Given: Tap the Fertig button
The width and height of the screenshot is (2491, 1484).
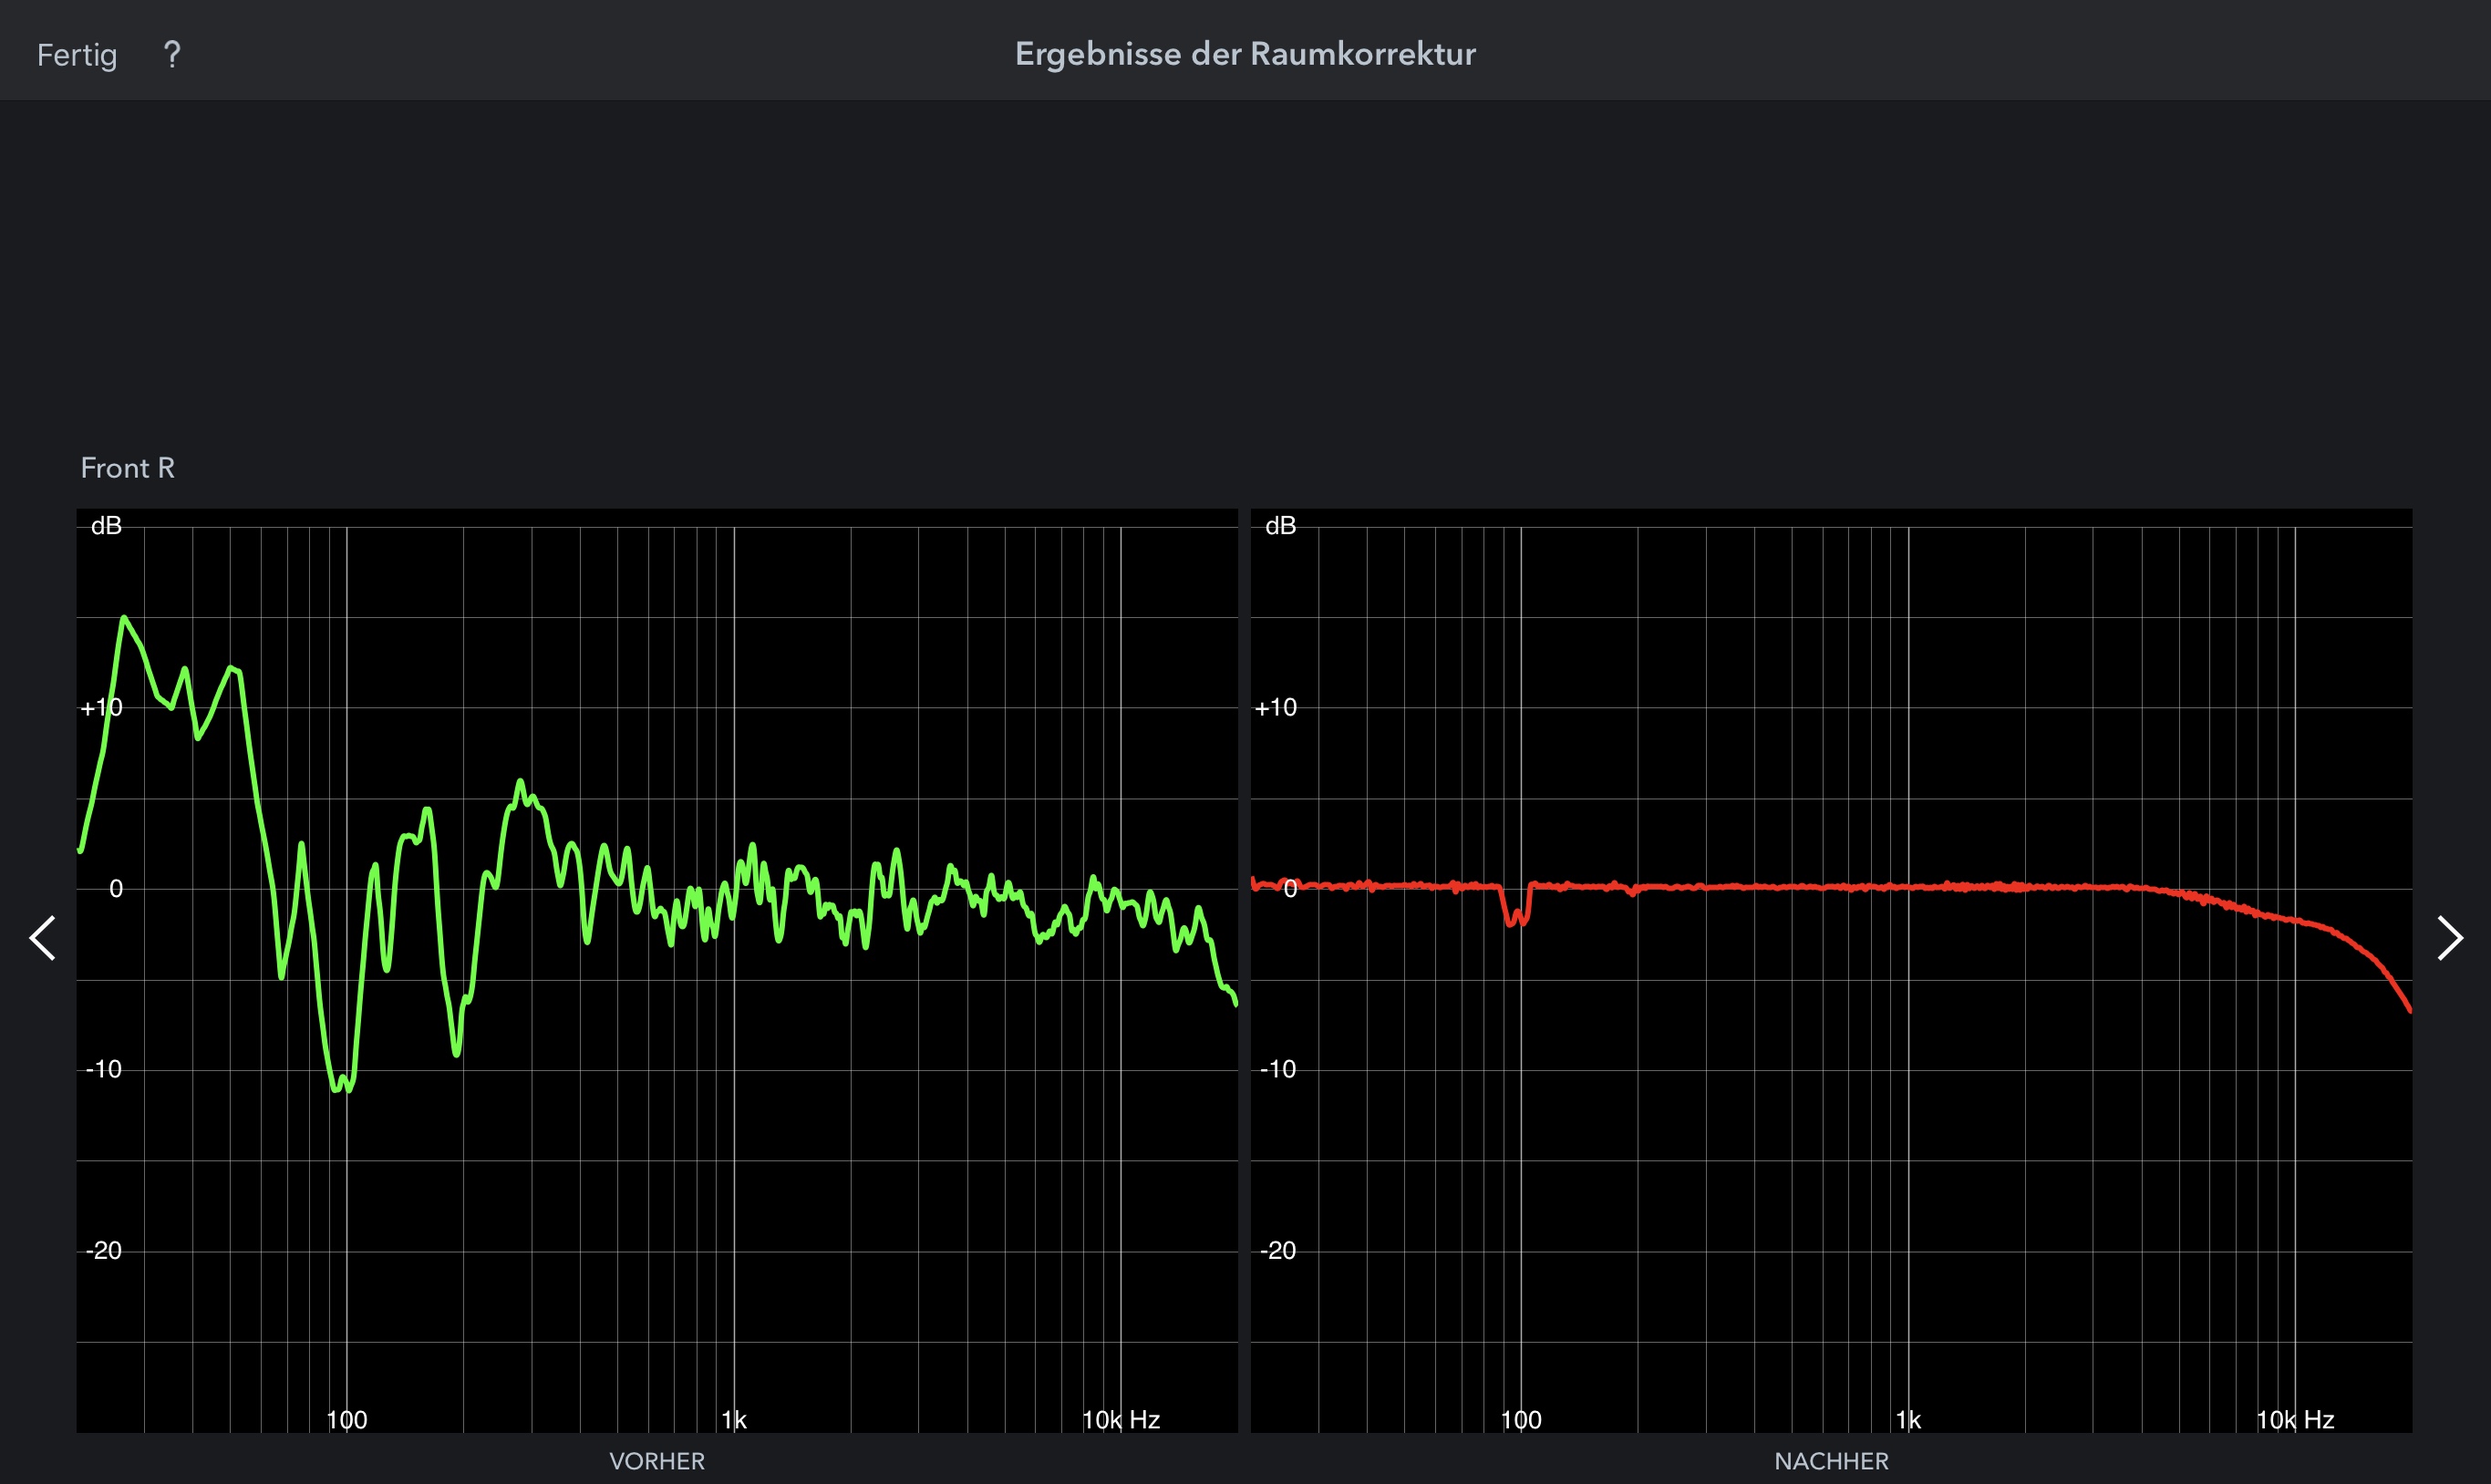Looking at the screenshot, I should point(77,55).
